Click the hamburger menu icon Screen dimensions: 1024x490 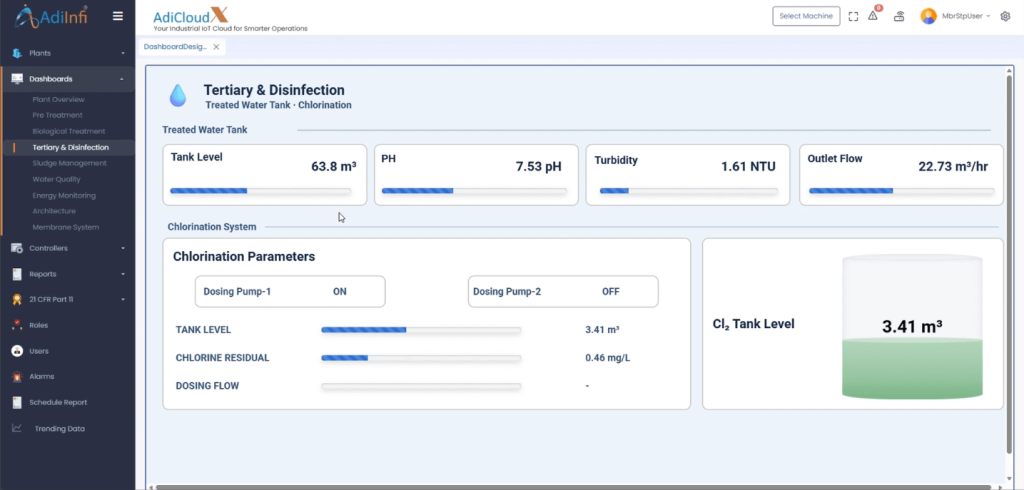pos(118,16)
